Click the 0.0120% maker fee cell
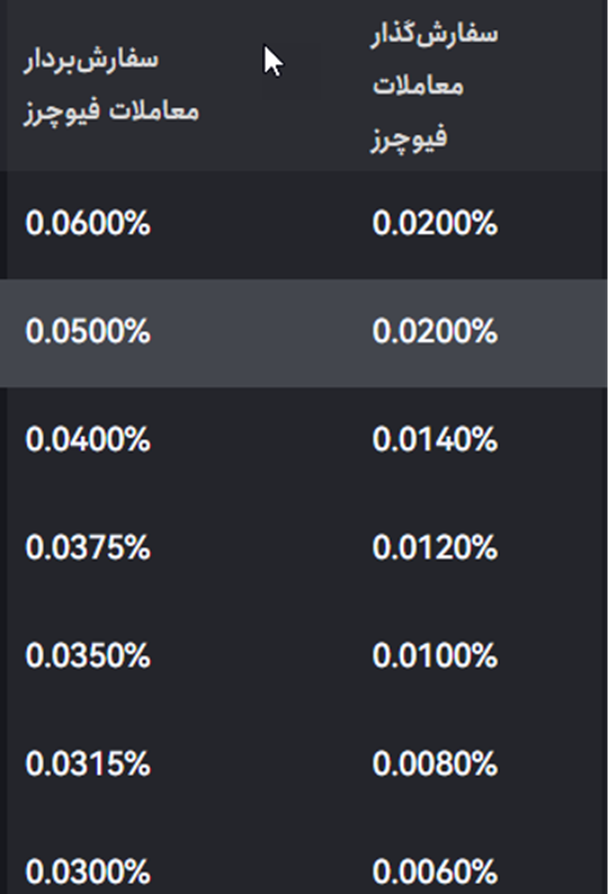The height and width of the screenshot is (894, 609). [x=434, y=547]
